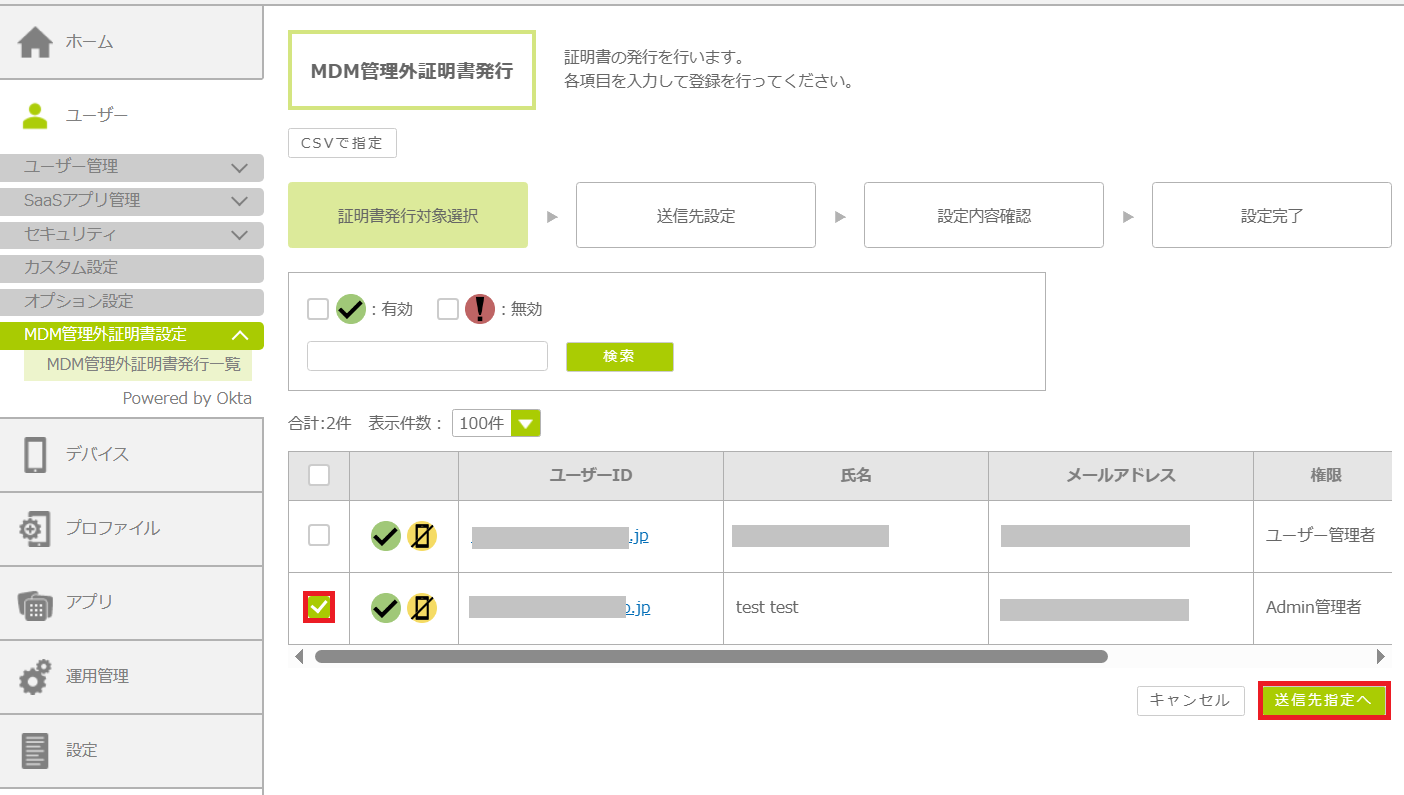Open the App icon section
Image resolution: width=1404 pixels, height=795 pixels.
(35, 602)
